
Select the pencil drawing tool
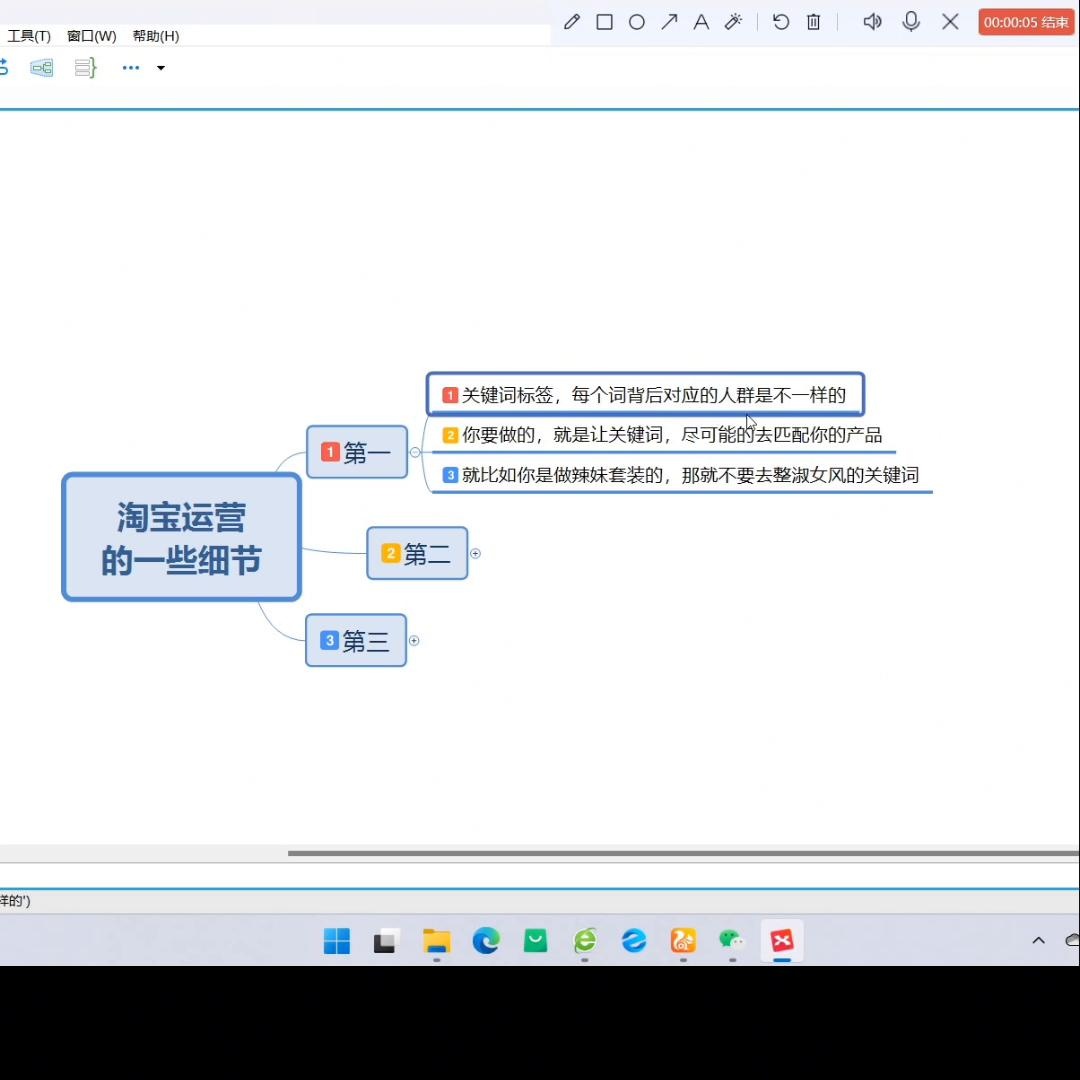(572, 22)
